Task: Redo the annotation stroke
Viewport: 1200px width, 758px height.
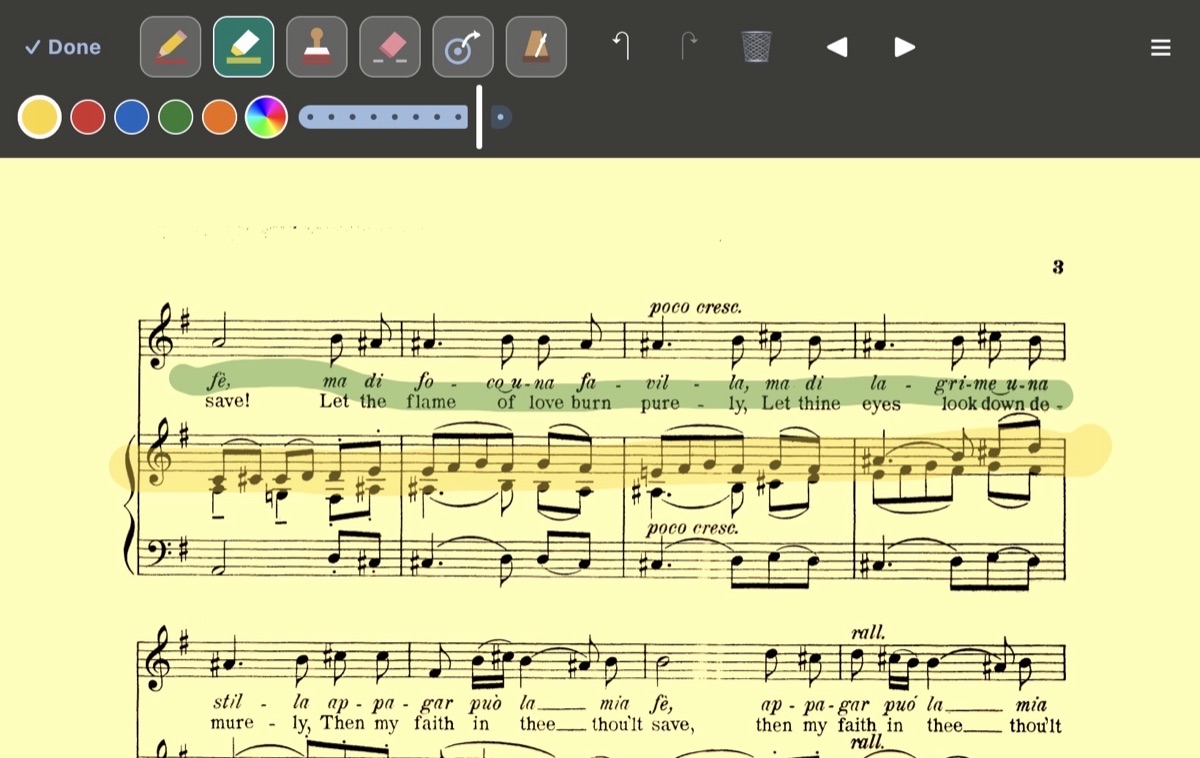Action: click(x=689, y=46)
